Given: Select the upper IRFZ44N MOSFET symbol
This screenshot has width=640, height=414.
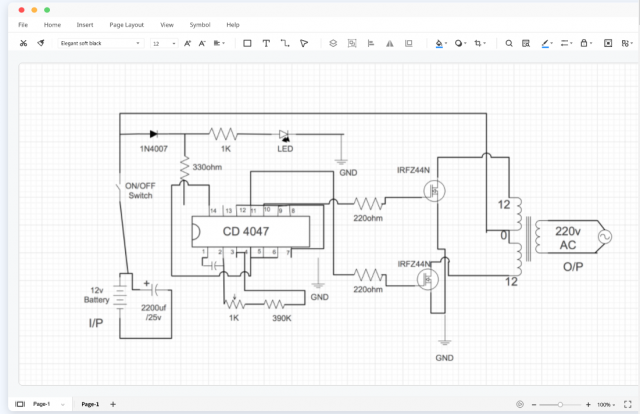Looking at the screenshot, I should pos(434,191).
